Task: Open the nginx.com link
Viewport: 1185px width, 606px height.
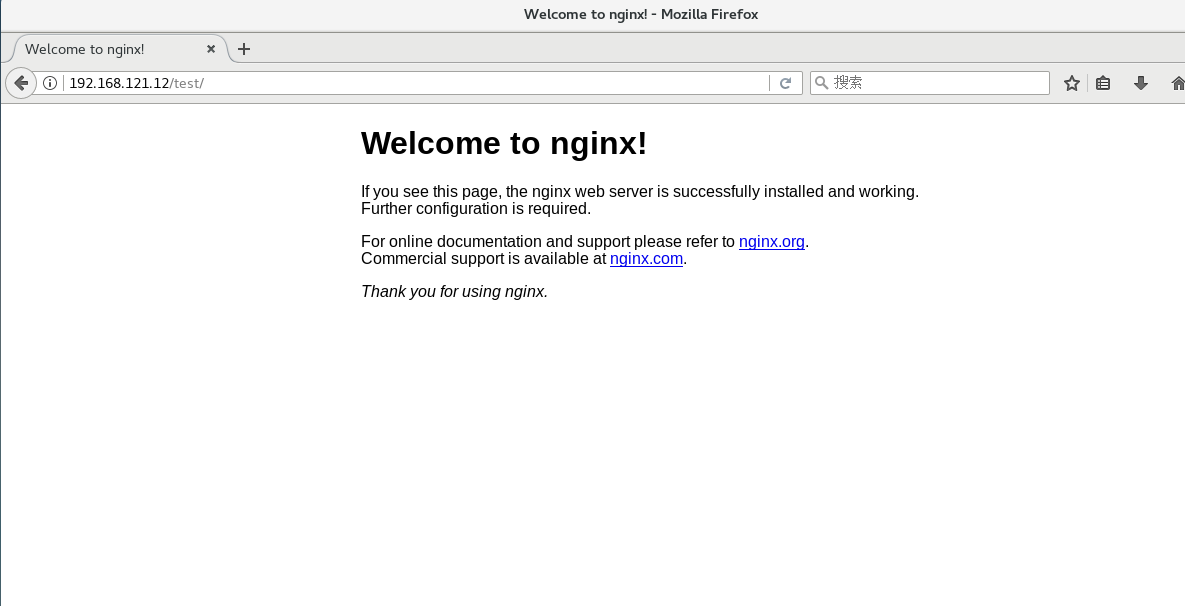Action: coord(646,258)
